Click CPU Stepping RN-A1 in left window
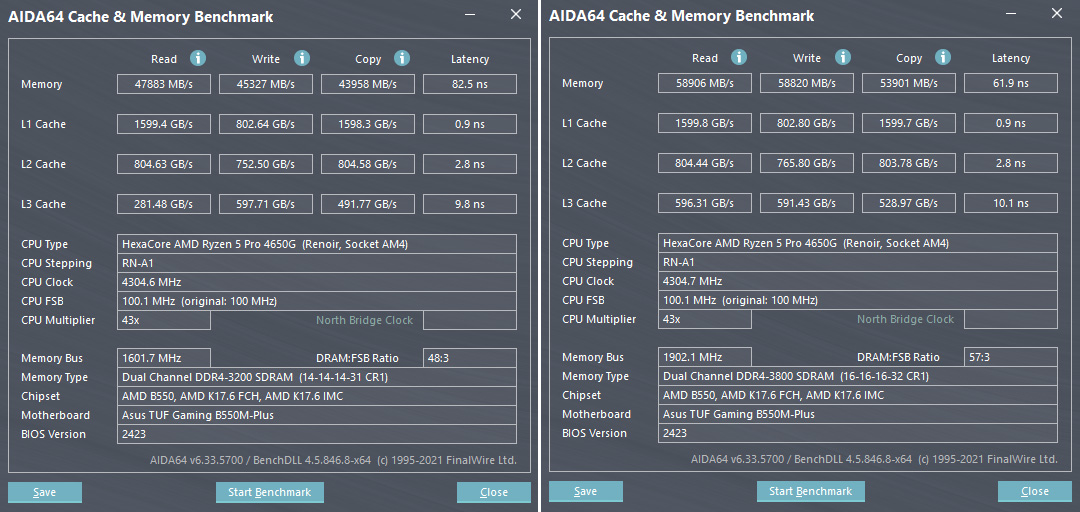1080x512 pixels. 317,263
